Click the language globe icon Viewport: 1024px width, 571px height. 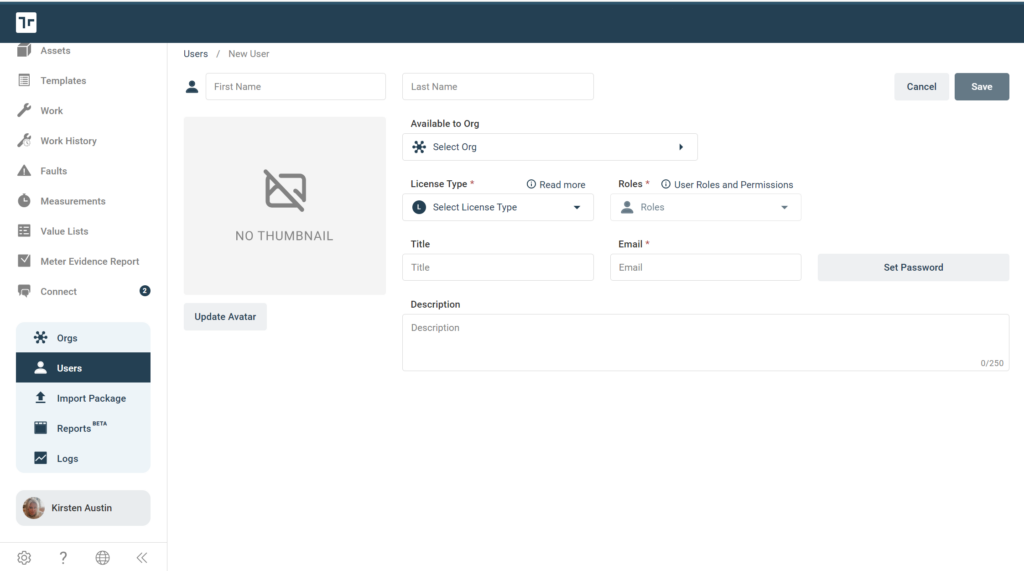[x=103, y=557]
